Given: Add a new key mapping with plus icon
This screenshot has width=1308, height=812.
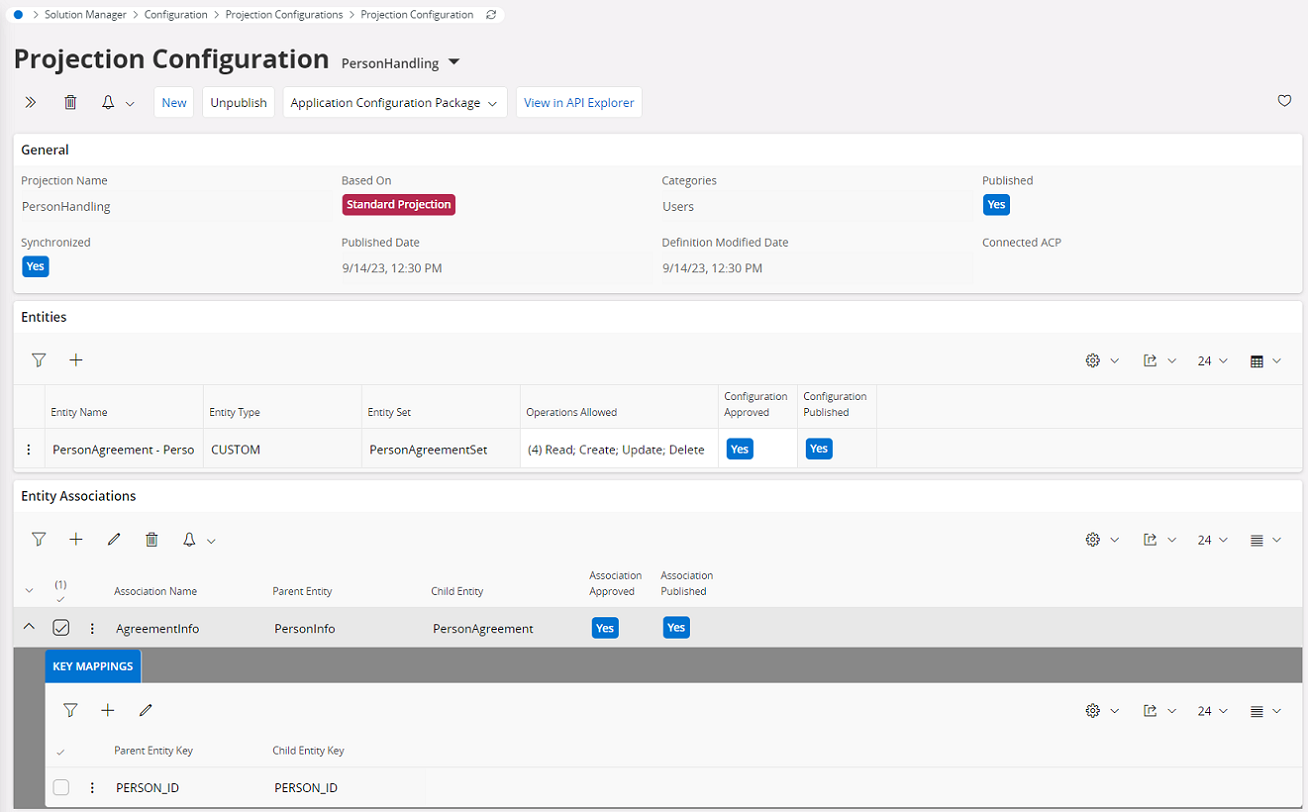Looking at the screenshot, I should click(108, 710).
